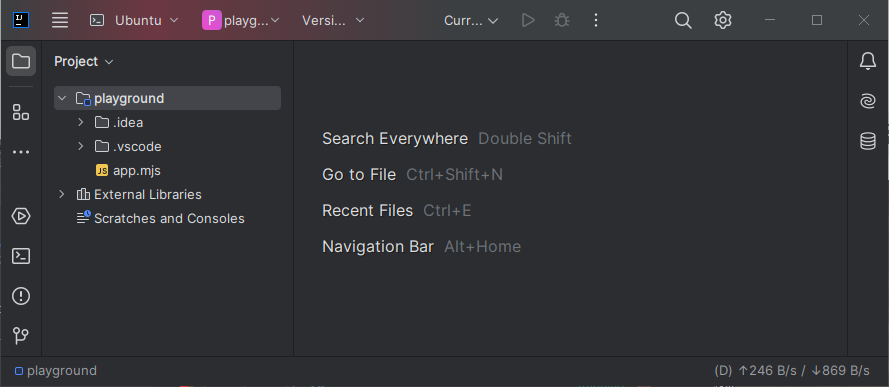889x387 pixels.
Task: Click the pink P project icon
Action: 211,20
